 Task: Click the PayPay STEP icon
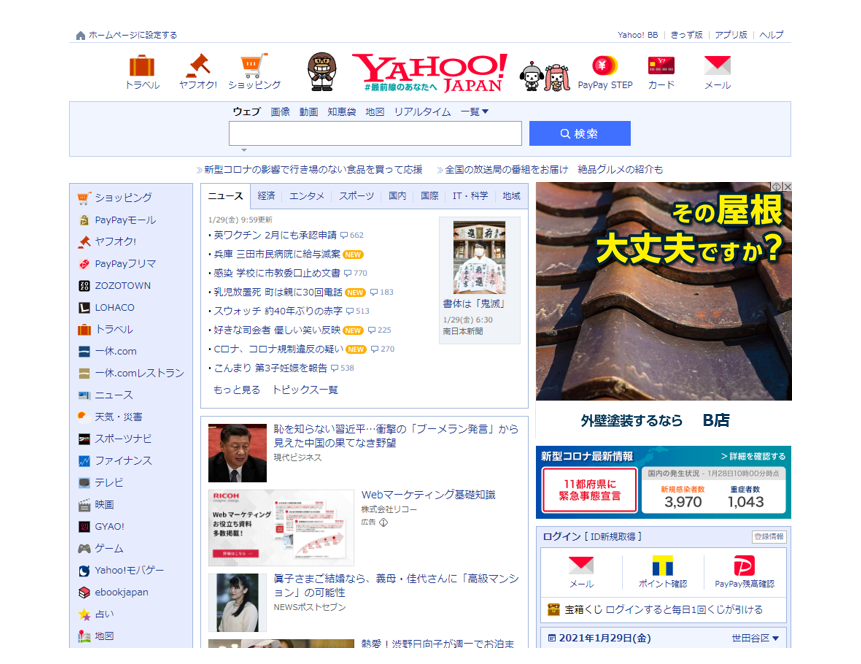tap(605, 66)
